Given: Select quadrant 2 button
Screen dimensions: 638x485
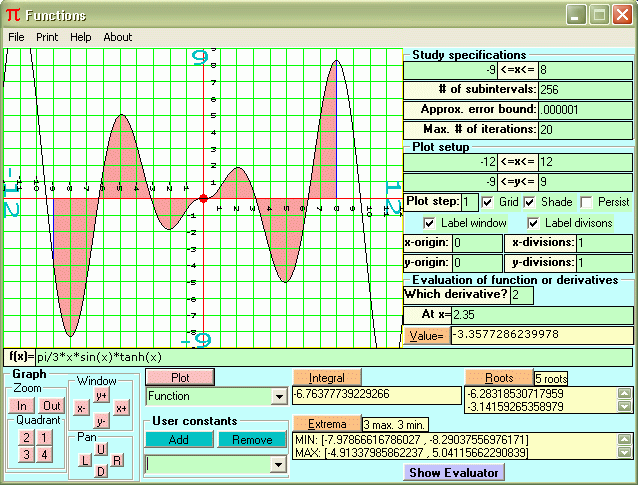Looking at the screenshot, I should (x=25, y=438).
